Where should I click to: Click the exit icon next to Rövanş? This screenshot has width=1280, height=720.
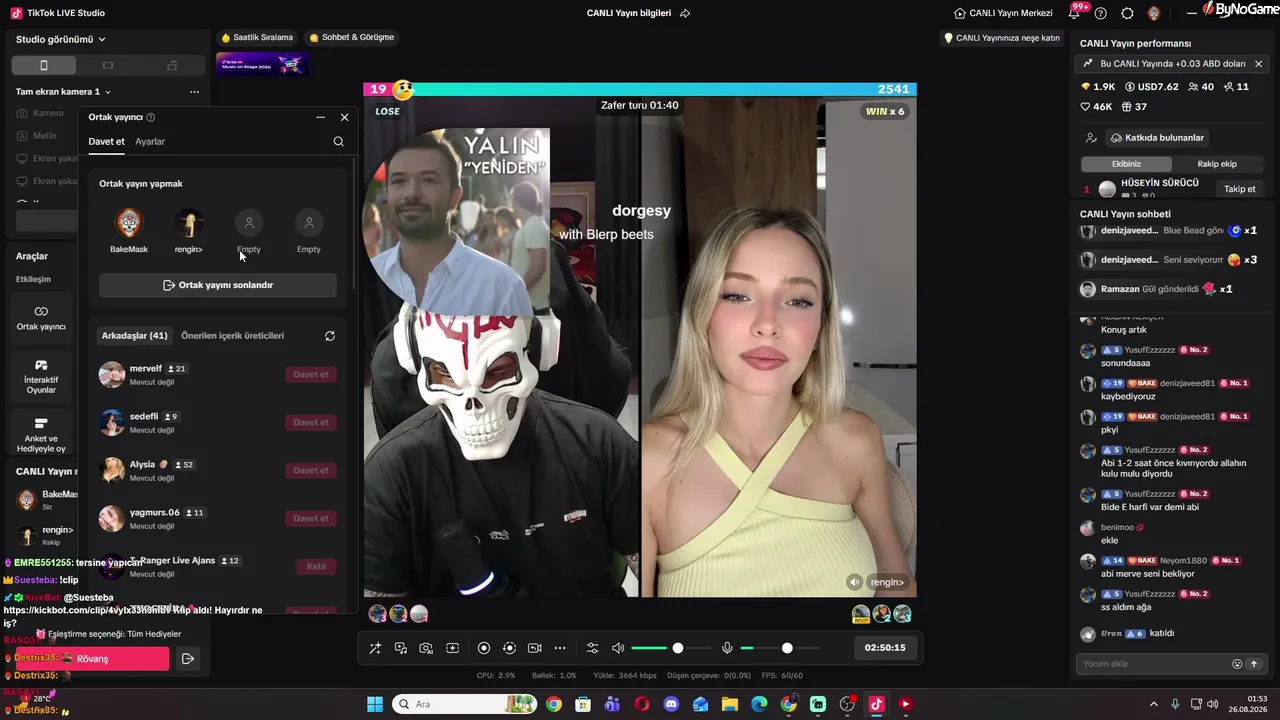[x=187, y=659]
